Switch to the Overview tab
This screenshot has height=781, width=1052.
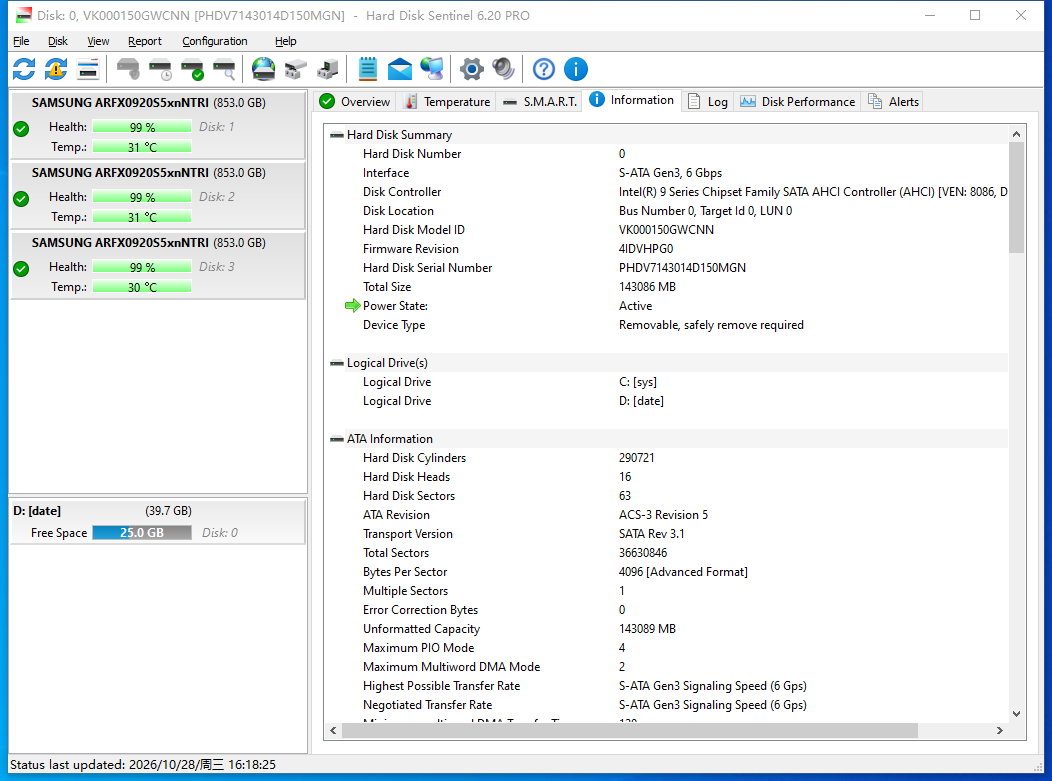coord(355,101)
